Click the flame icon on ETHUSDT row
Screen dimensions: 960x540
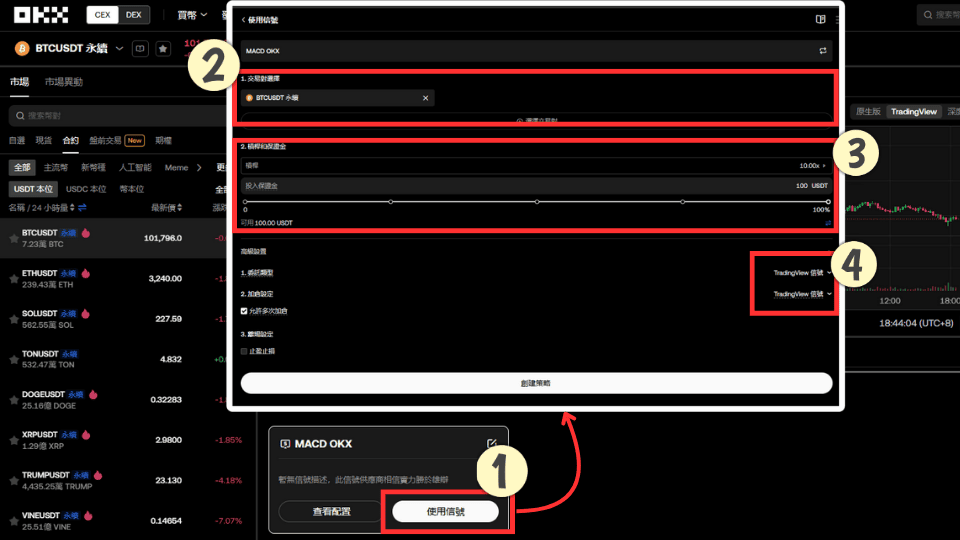86,273
